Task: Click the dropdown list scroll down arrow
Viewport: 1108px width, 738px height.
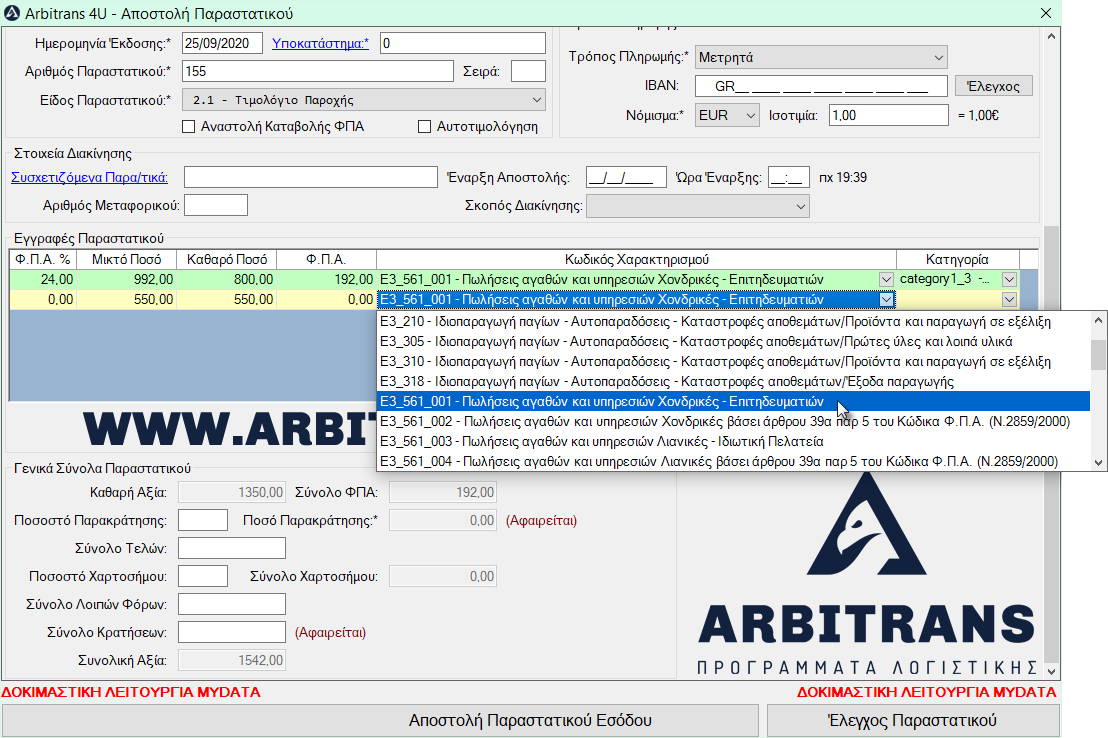Action: (x=1098, y=463)
